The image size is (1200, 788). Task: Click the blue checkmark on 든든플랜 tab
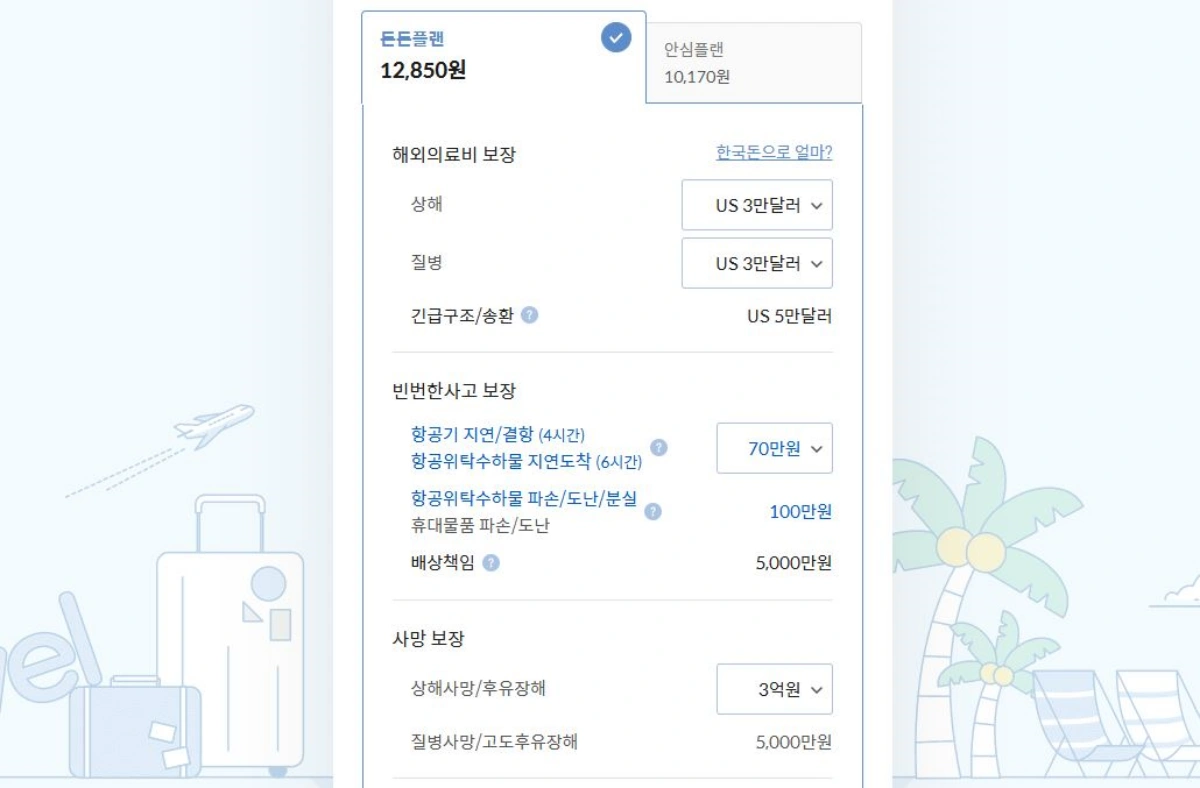(616, 38)
